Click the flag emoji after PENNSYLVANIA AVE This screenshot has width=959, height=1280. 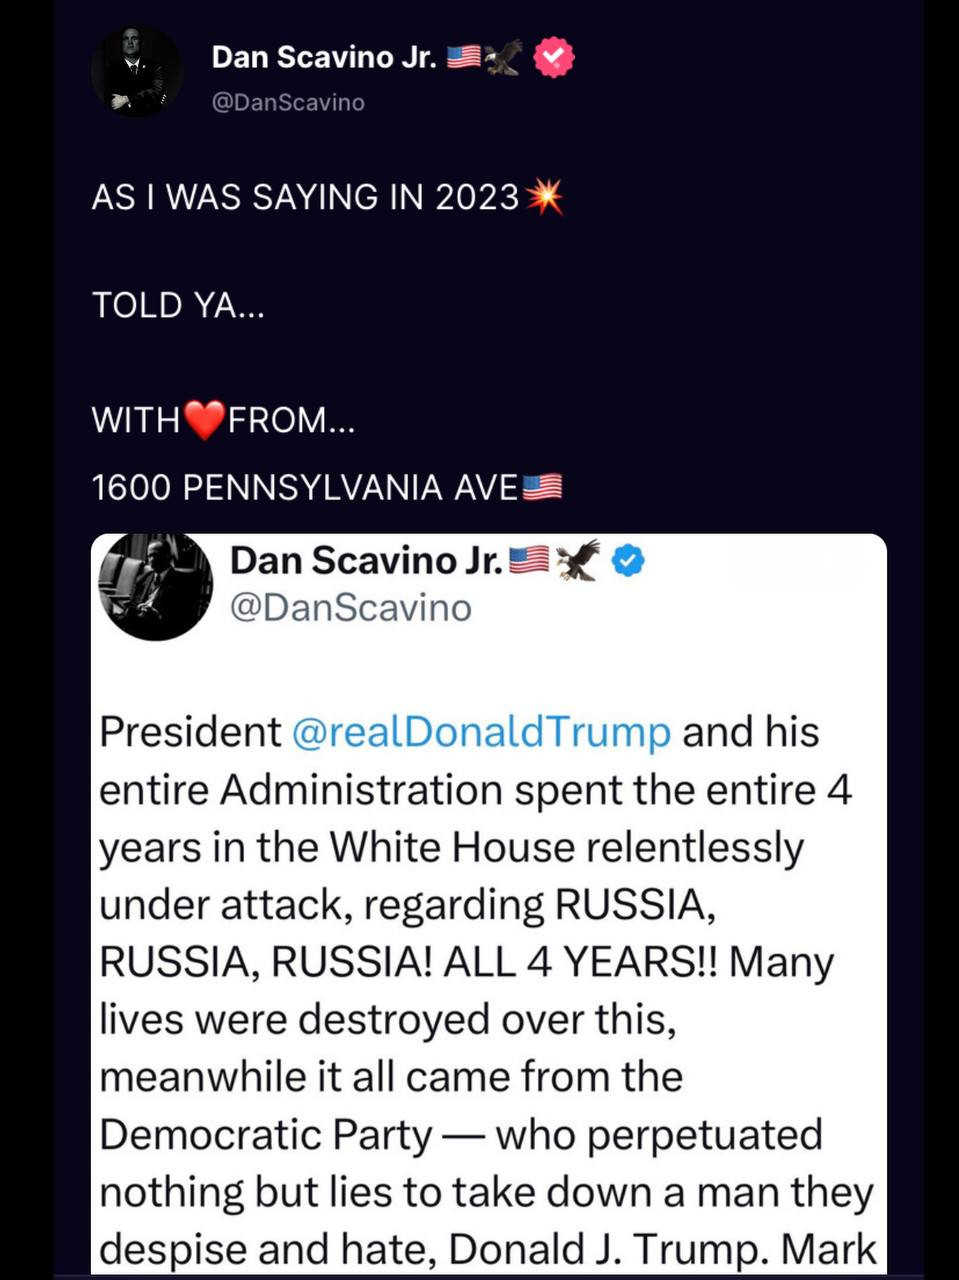(542, 487)
